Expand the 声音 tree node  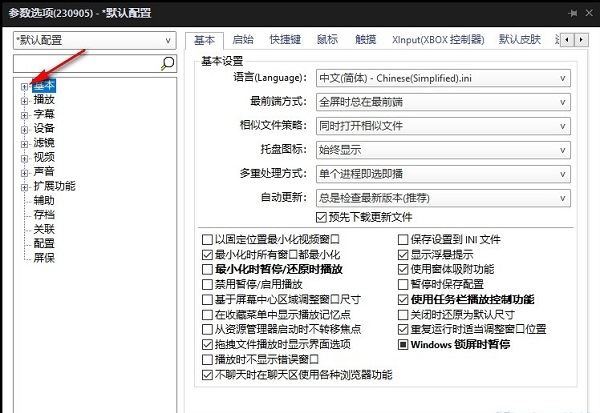[x=23, y=171]
